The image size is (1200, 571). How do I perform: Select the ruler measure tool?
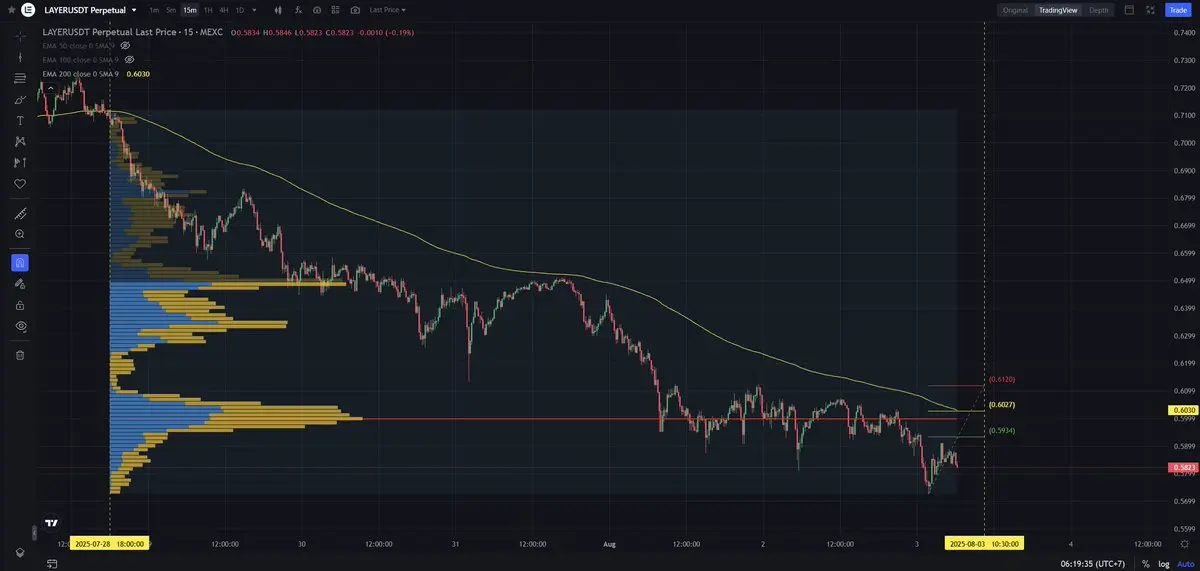click(20, 213)
